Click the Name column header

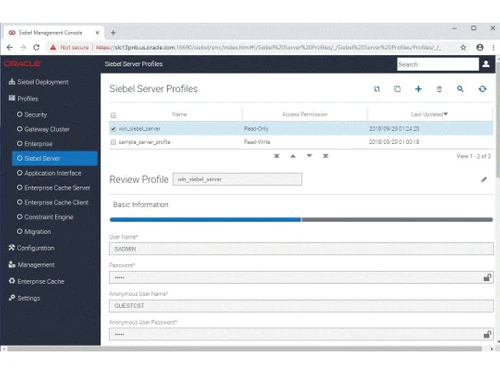click(x=179, y=114)
